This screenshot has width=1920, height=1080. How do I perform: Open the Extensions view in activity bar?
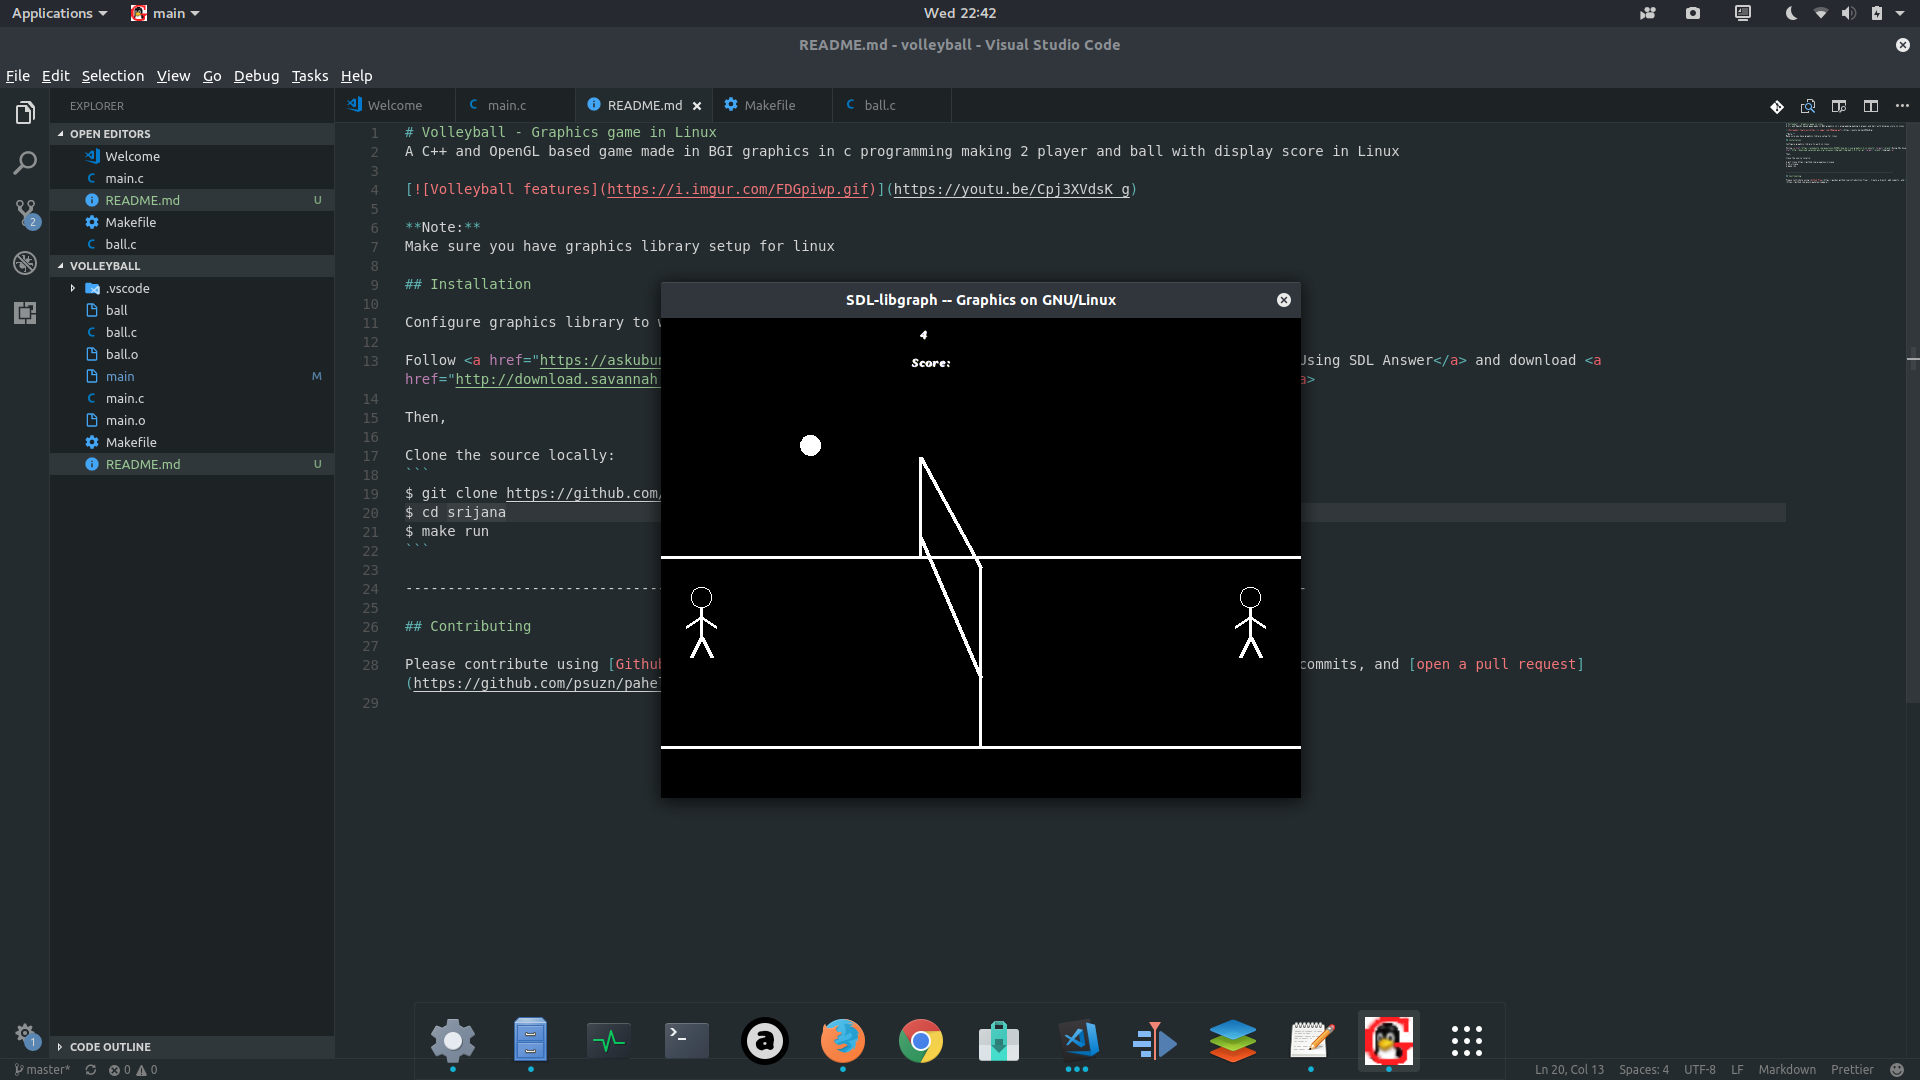pyautogui.click(x=25, y=313)
